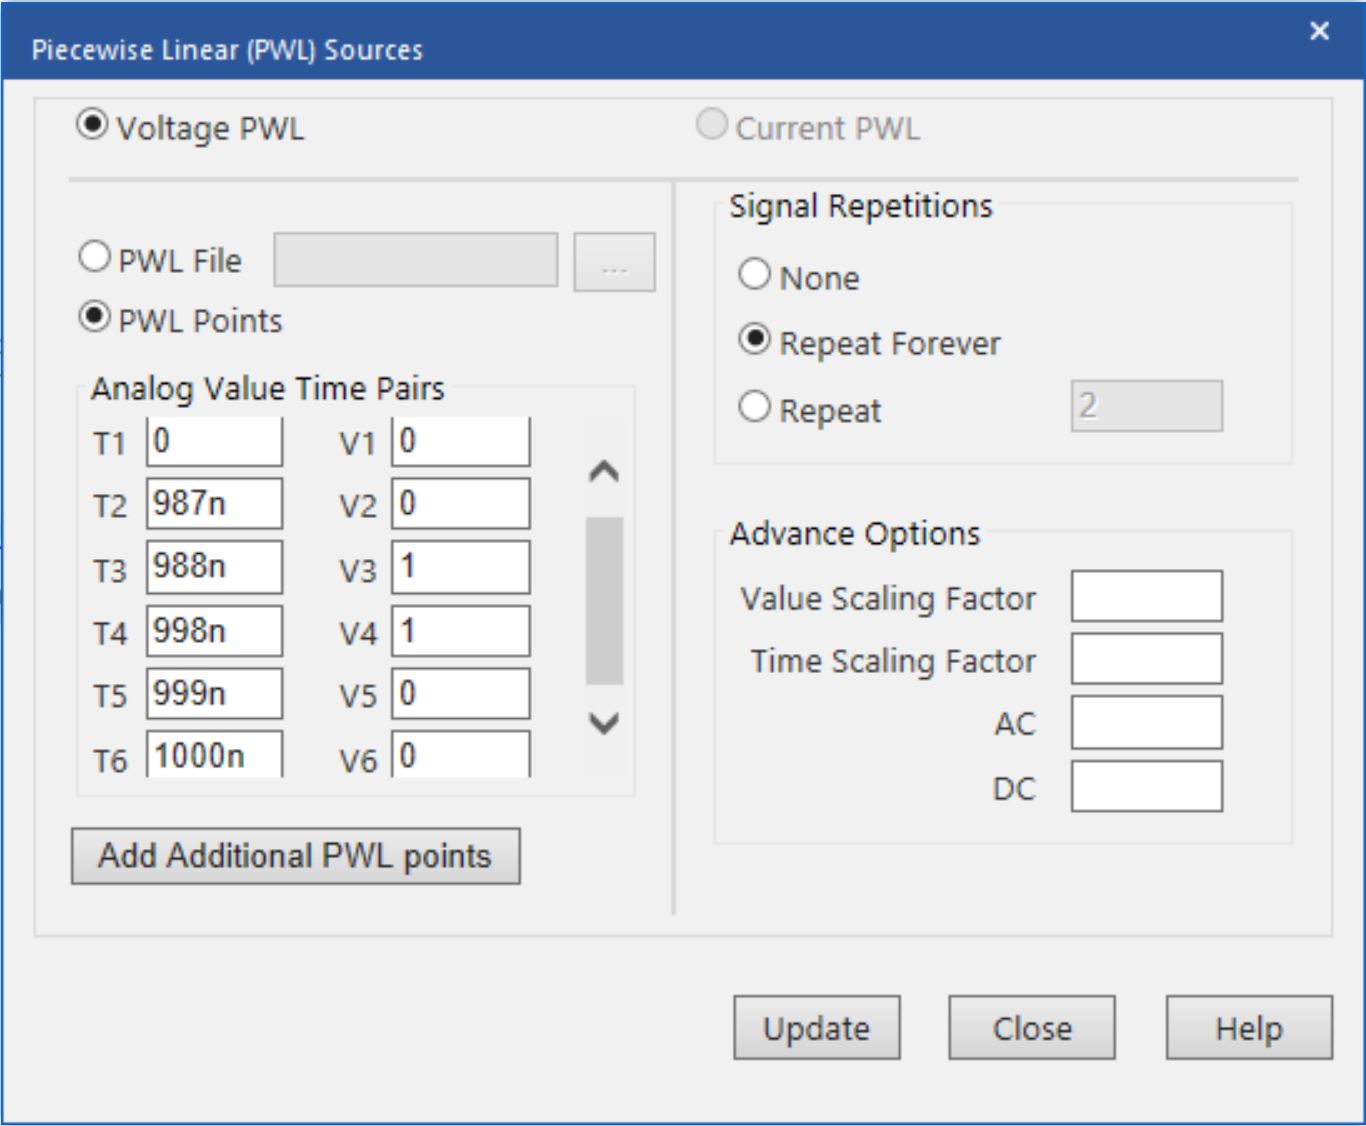
Task: Click the Close button
Action: tap(1031, 1027)
